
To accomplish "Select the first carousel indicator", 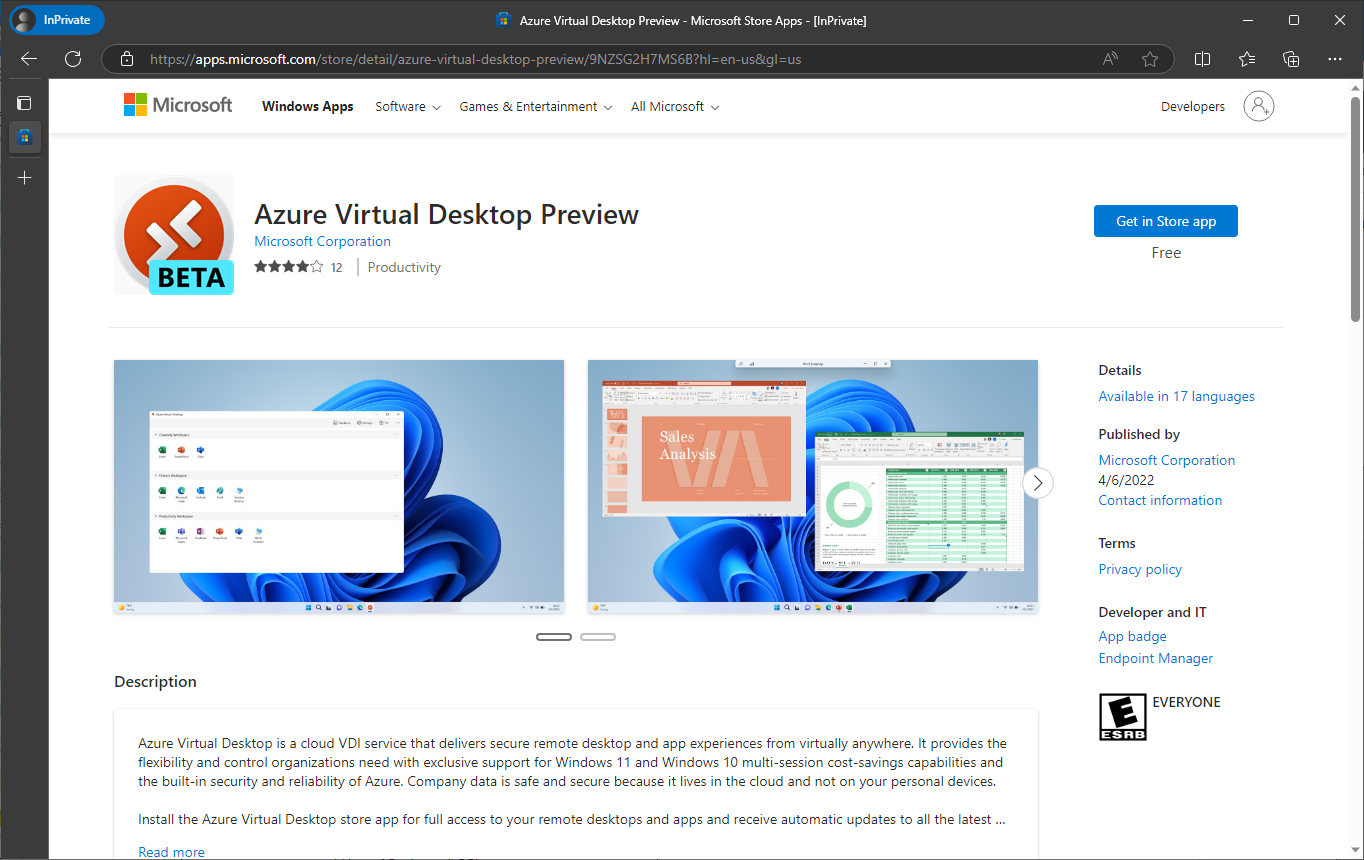I will [x=554, y=637].
